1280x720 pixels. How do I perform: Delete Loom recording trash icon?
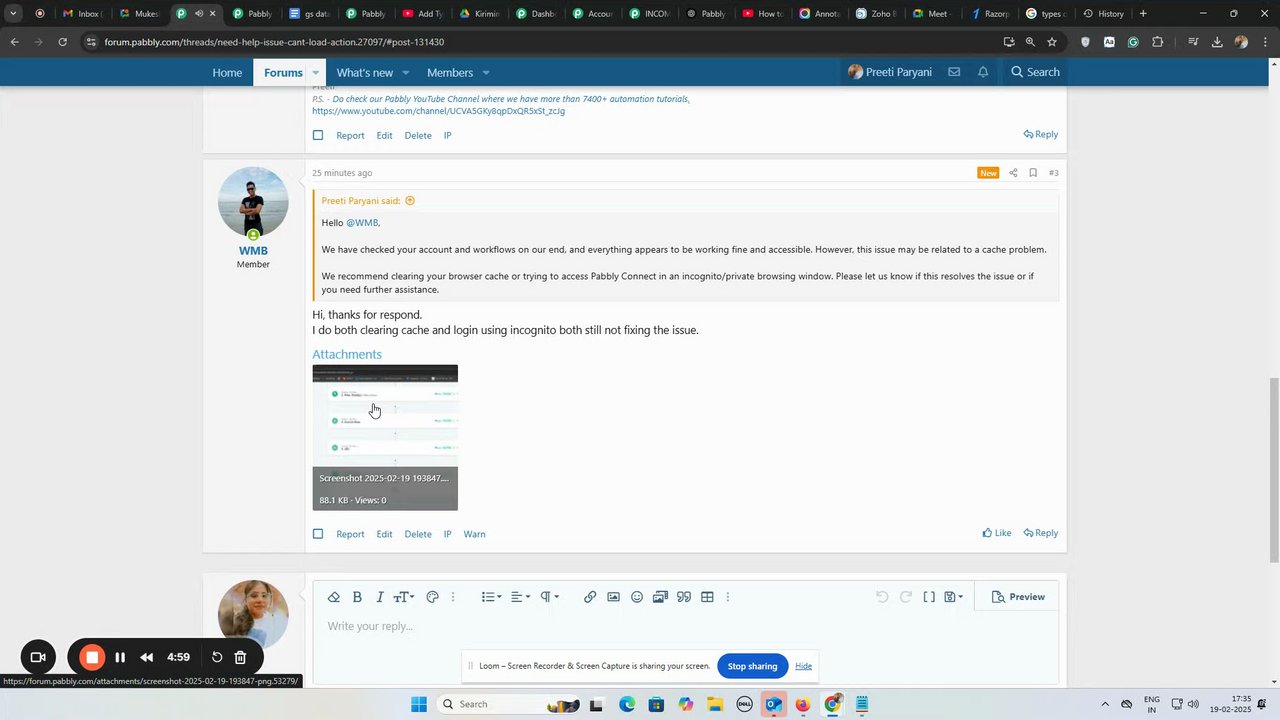pos(240,657)
